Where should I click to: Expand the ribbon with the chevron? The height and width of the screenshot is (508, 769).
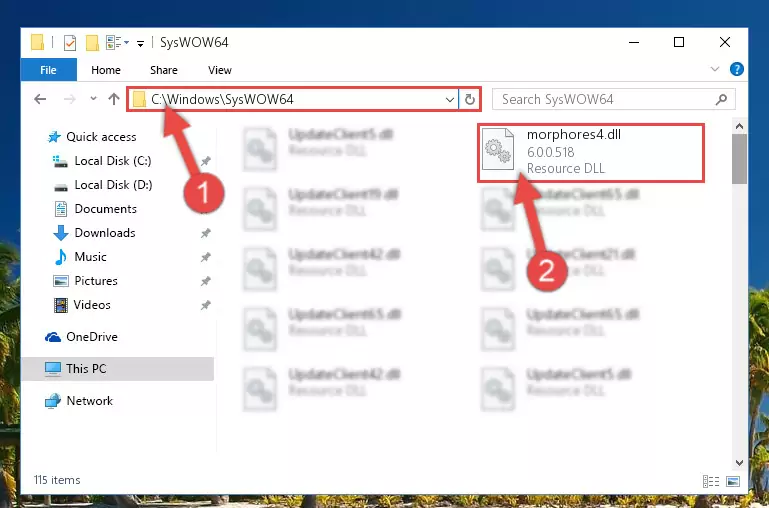tap(715, 70)
